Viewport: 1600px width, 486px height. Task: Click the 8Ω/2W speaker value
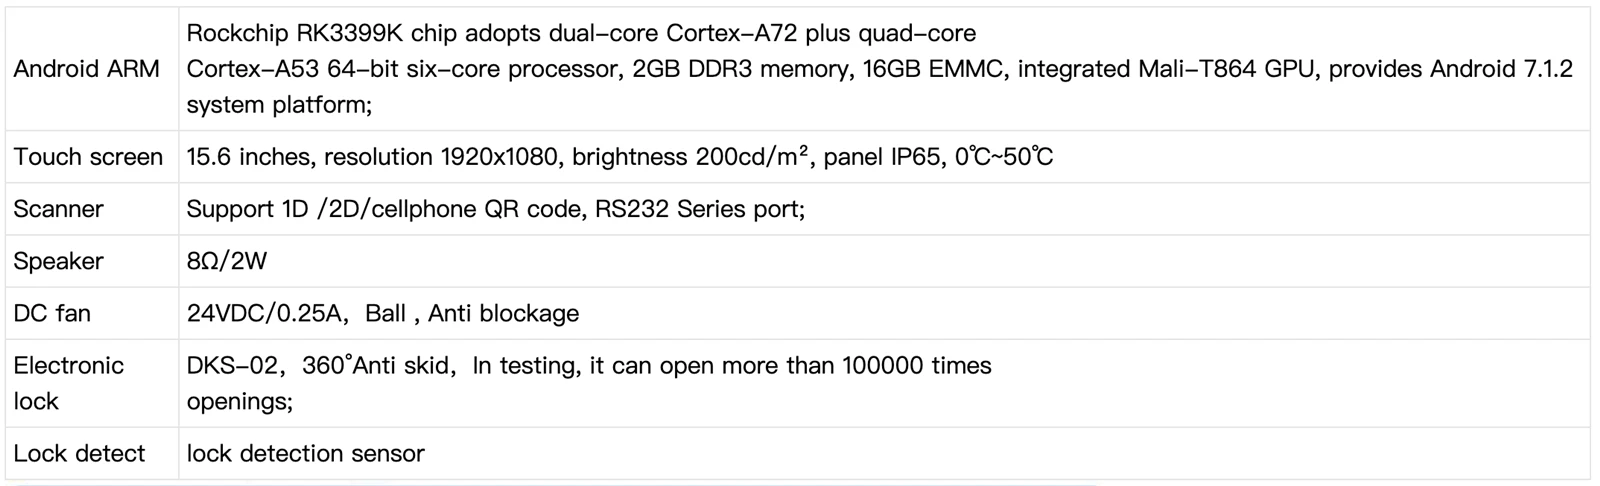(x=227, y=261)
